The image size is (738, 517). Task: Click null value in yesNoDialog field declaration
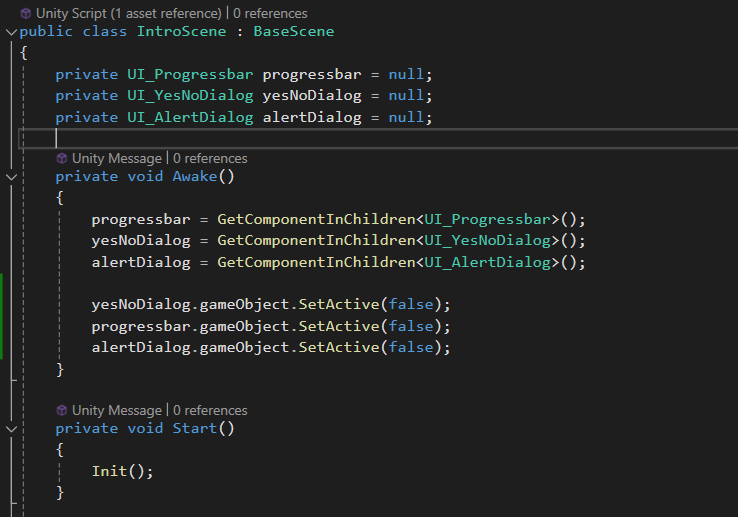point(406,96)
